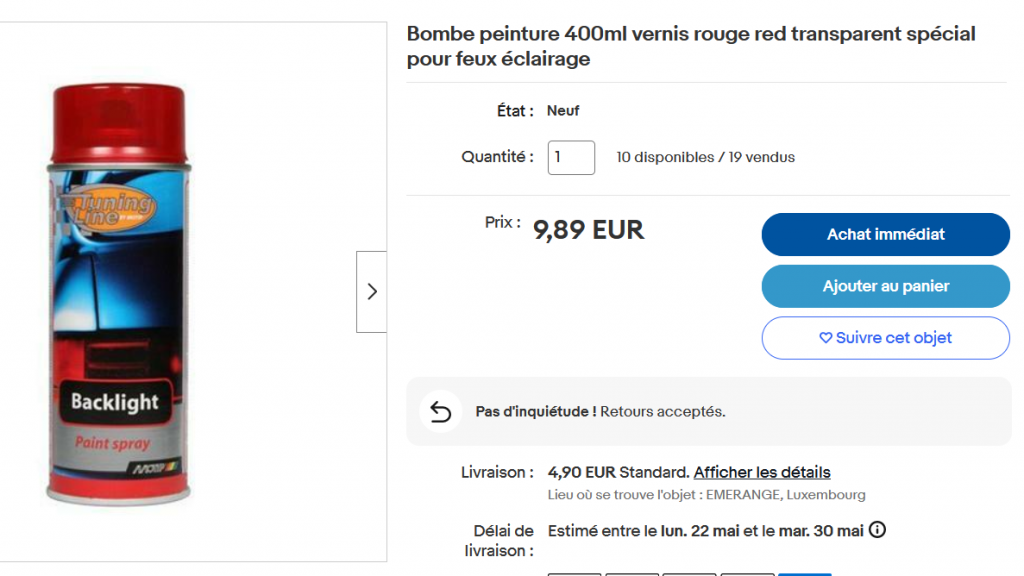The image size is (1024, 576).
Task: Click the heart icon to follow item
Action: [825, 338]
